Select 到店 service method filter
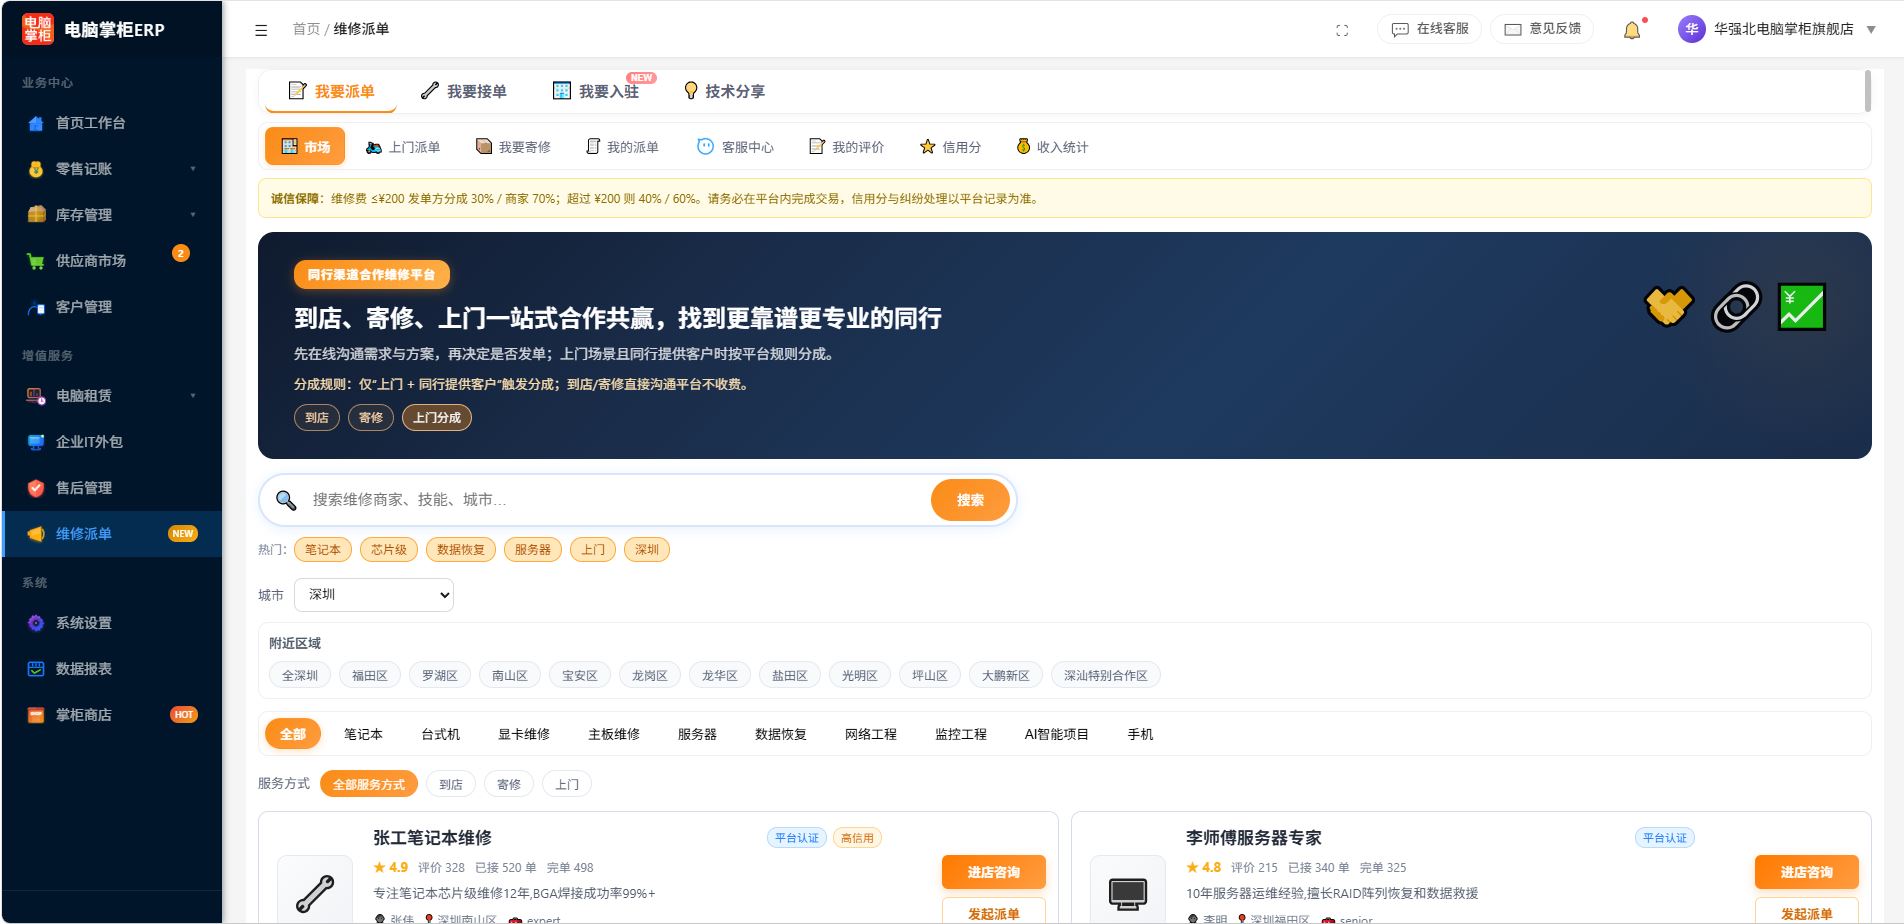Image resolution: width=1904 pixels, height=924 pixels. [x=451, y=784]
